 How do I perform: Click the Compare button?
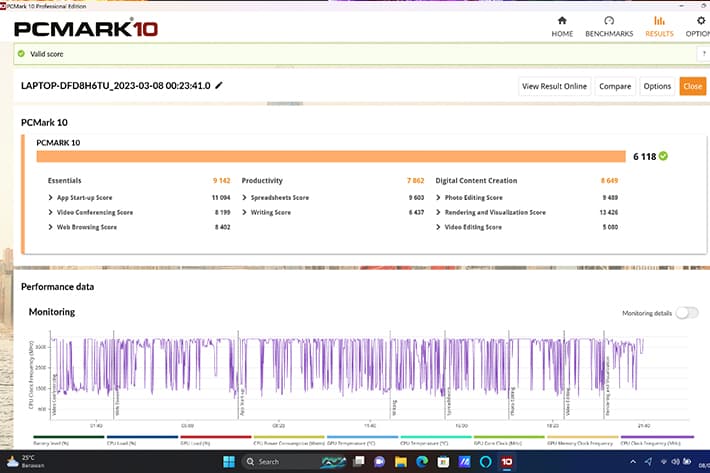615,86
